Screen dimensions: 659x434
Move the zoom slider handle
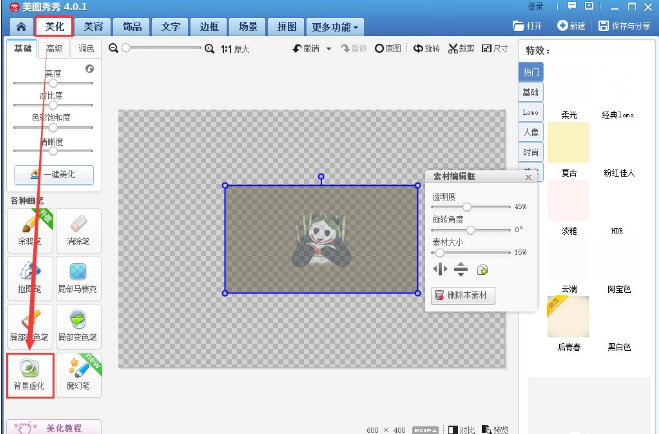[126, 48]
